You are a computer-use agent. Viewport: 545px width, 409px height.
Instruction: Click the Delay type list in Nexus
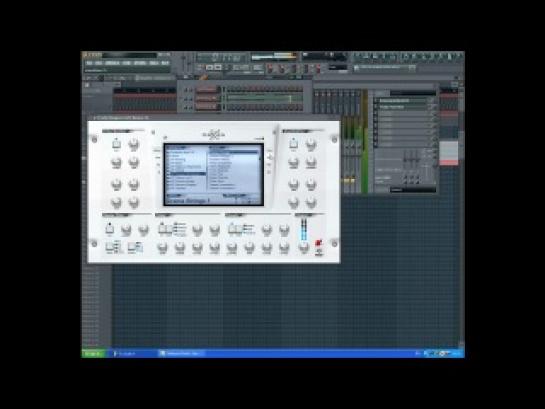pyautogui.click(x=180, y=228)
